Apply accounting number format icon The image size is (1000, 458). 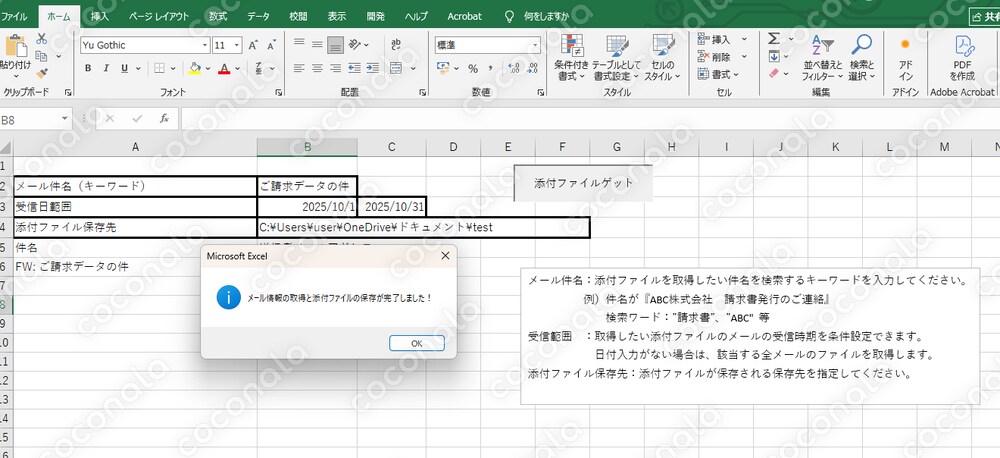443,68
